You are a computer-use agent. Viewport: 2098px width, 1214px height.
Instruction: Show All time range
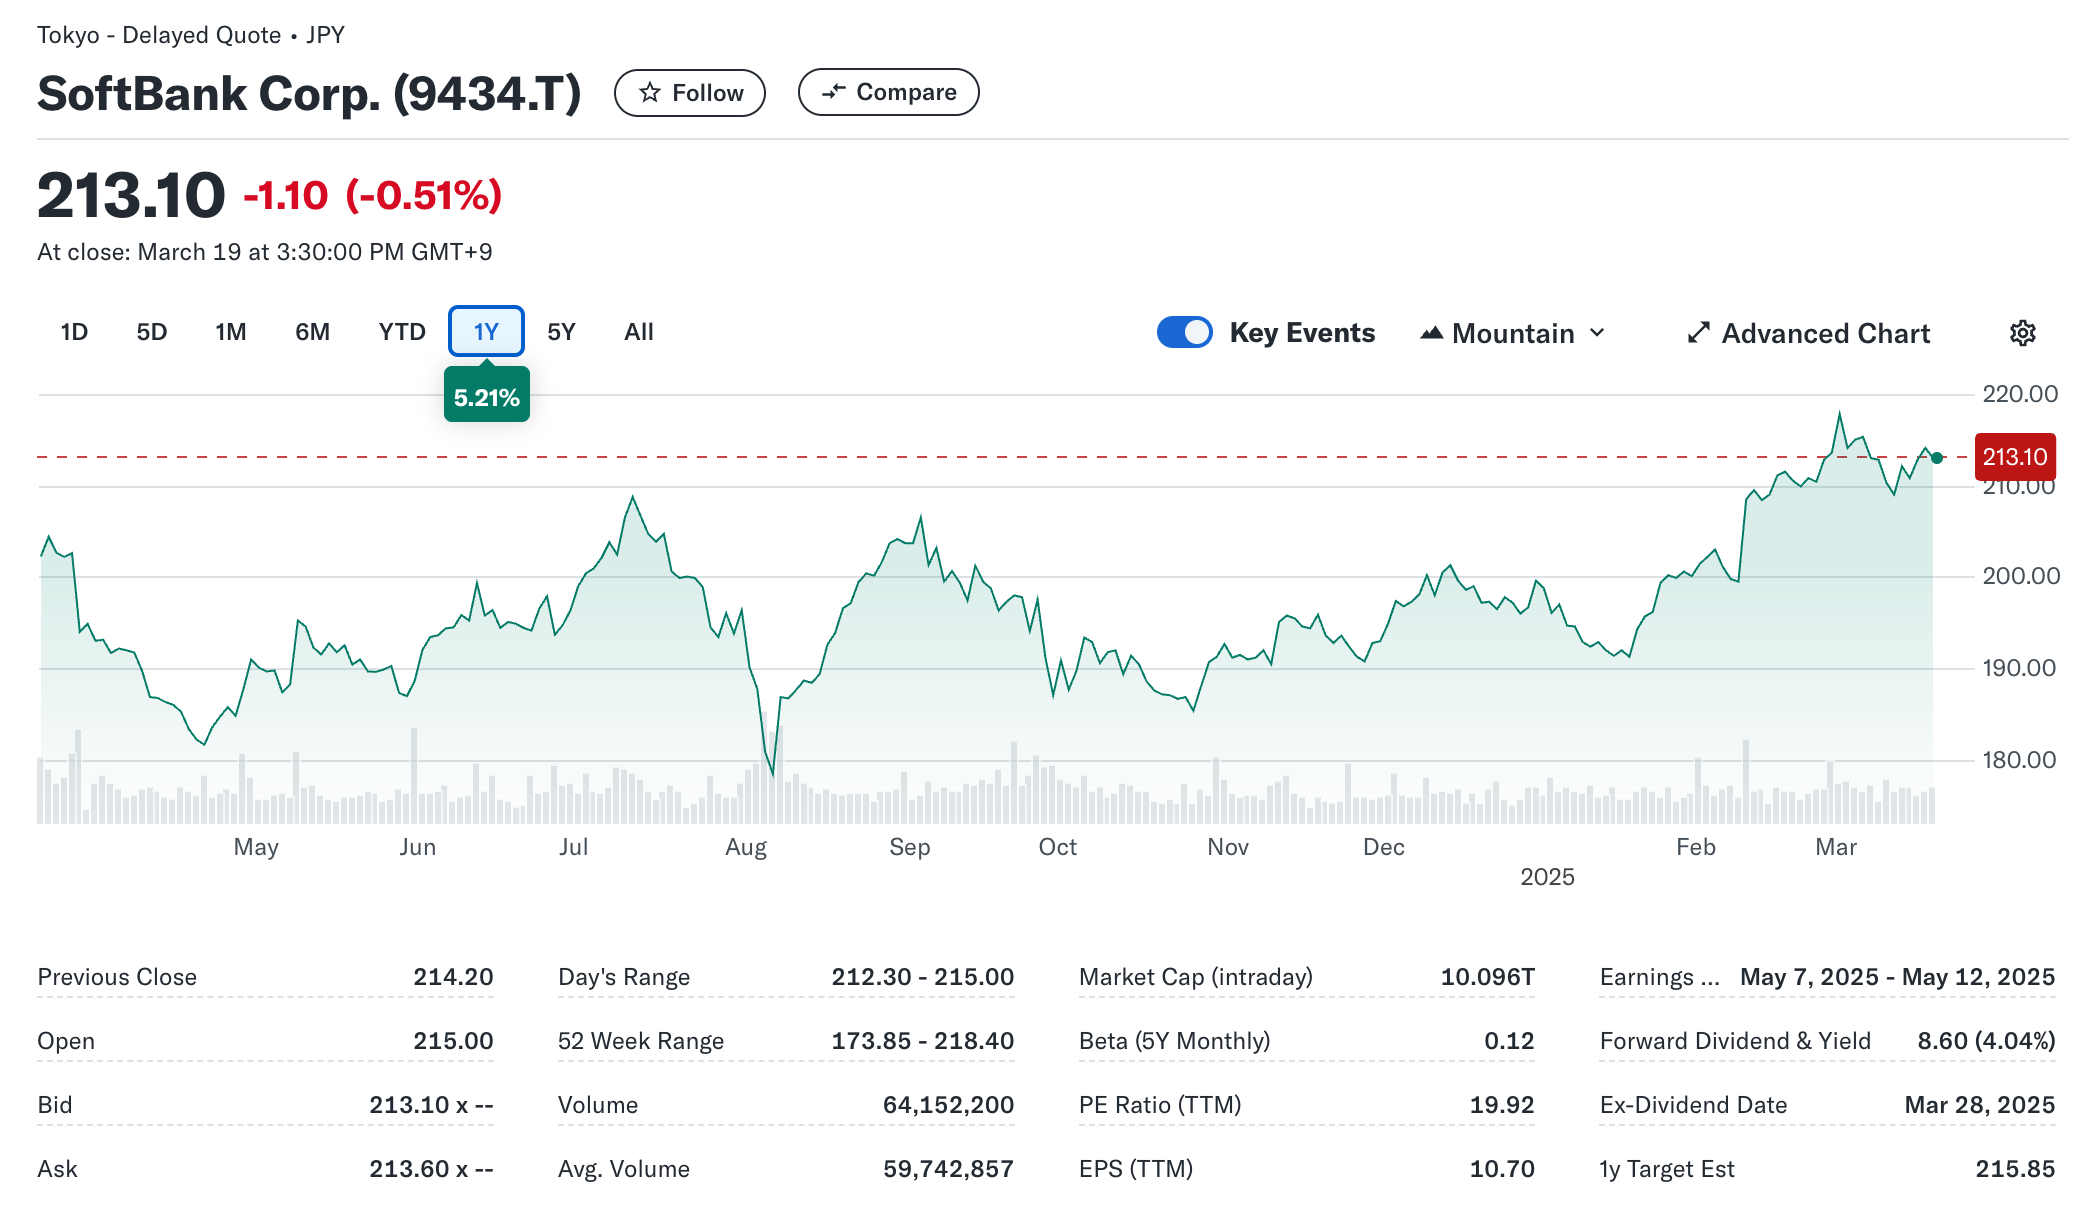(638, 332)
